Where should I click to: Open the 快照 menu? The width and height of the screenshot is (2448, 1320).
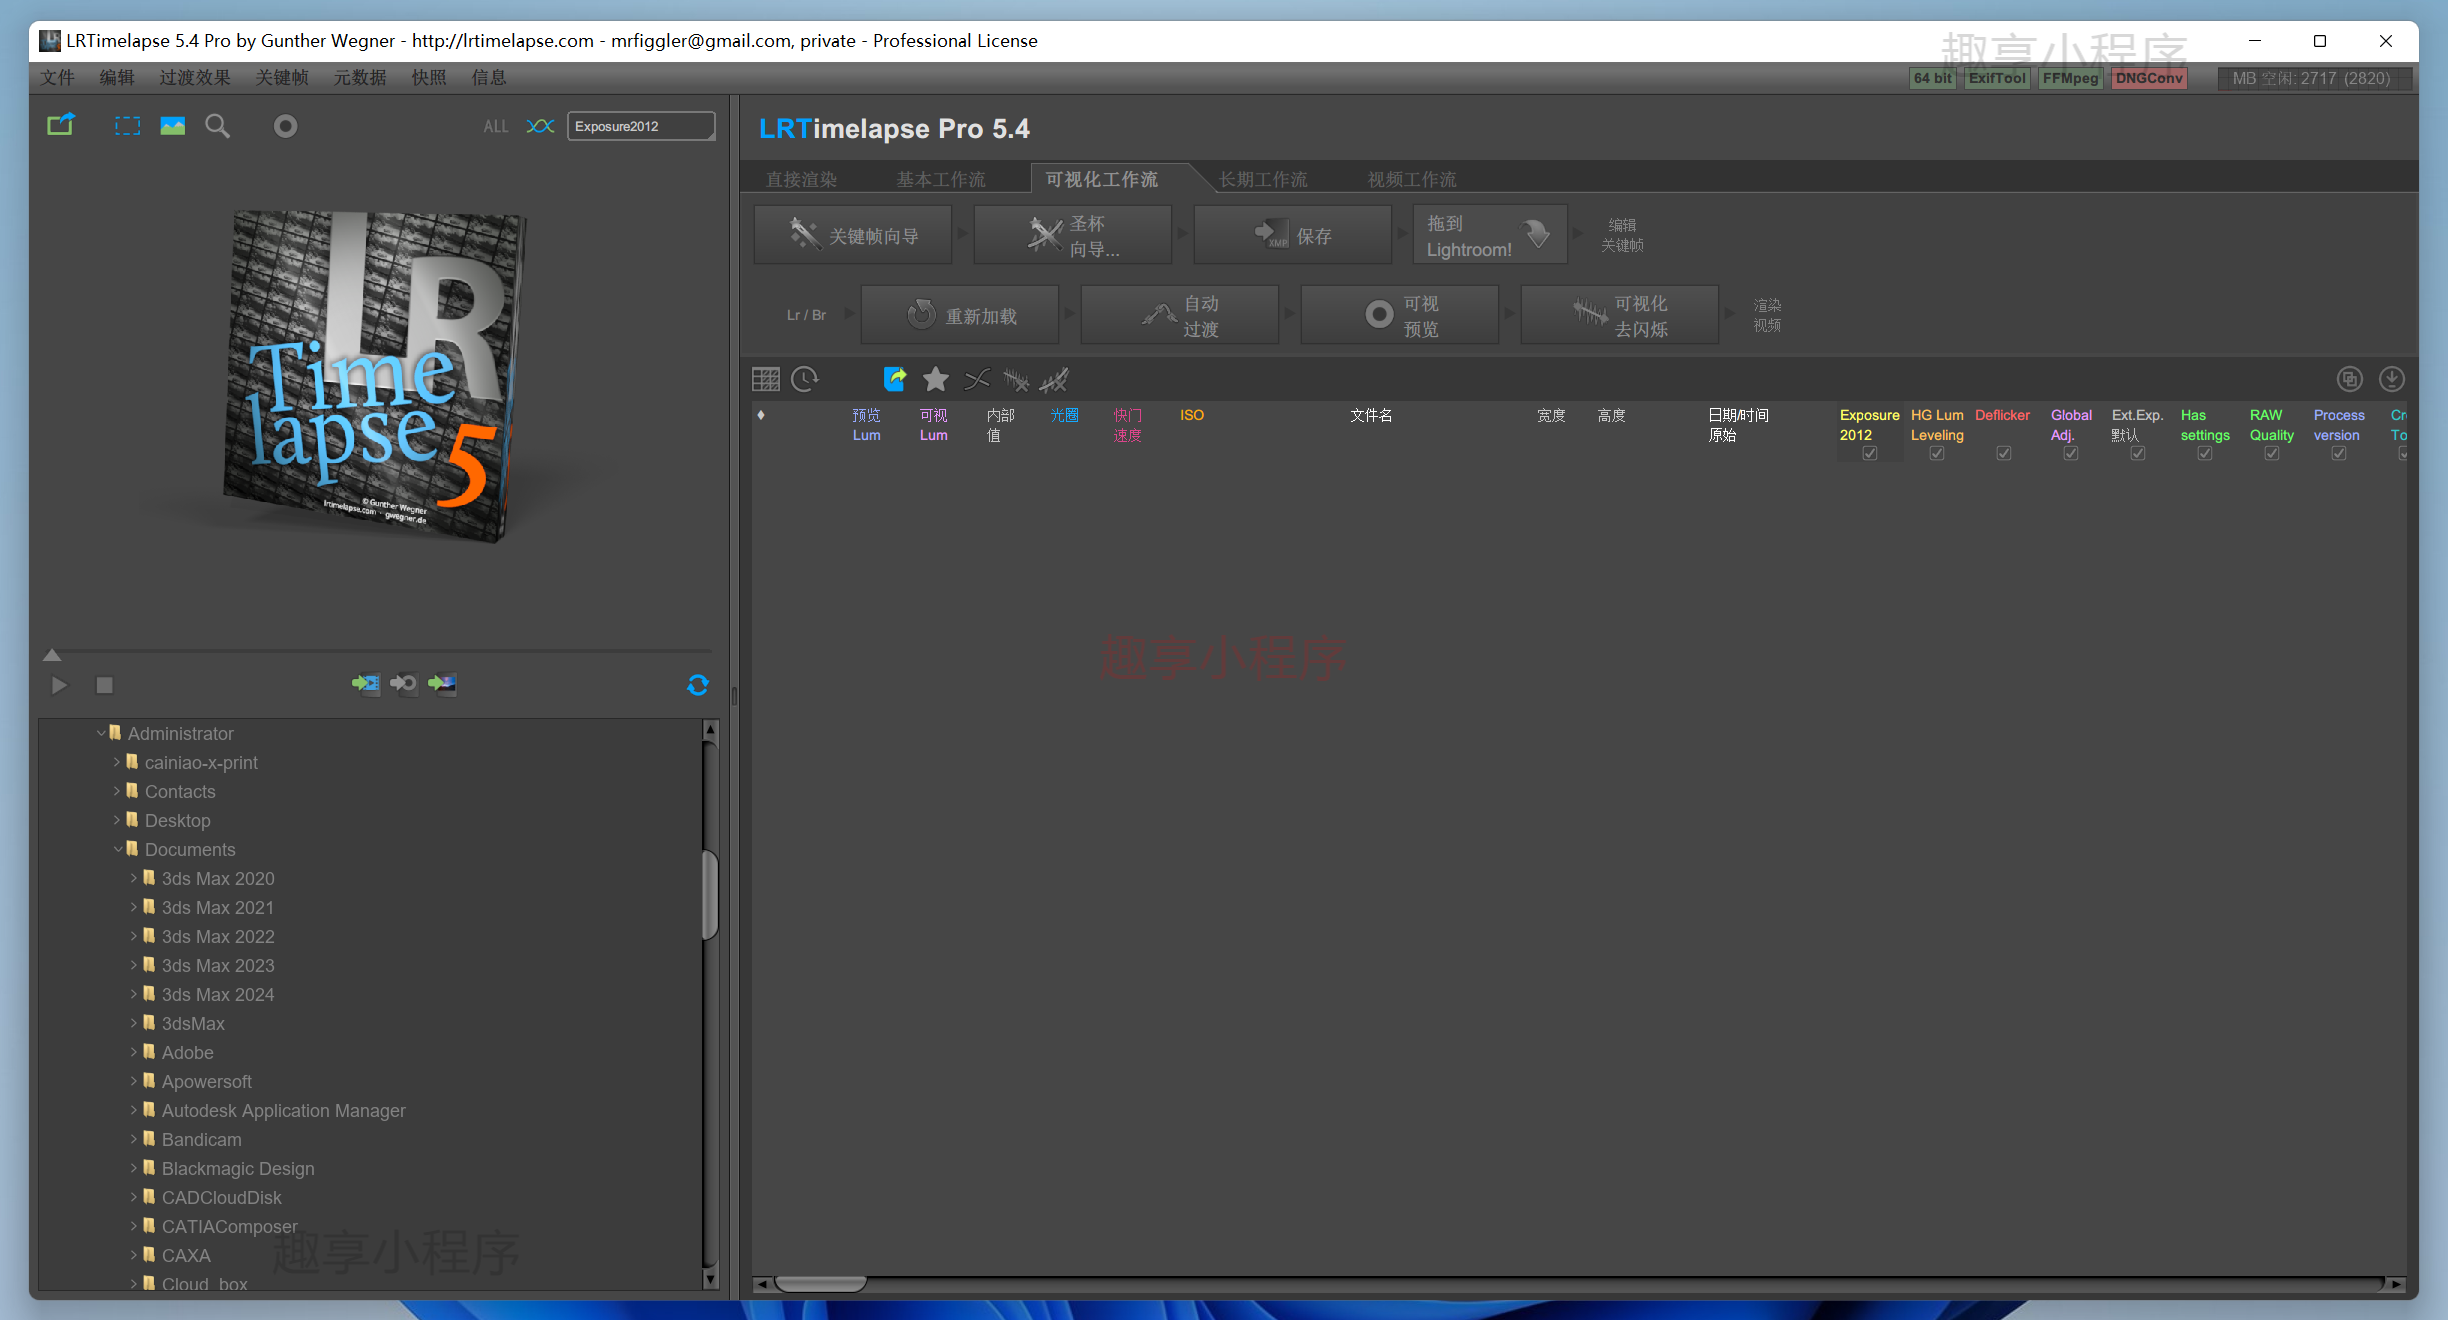(x=430, y=78)
